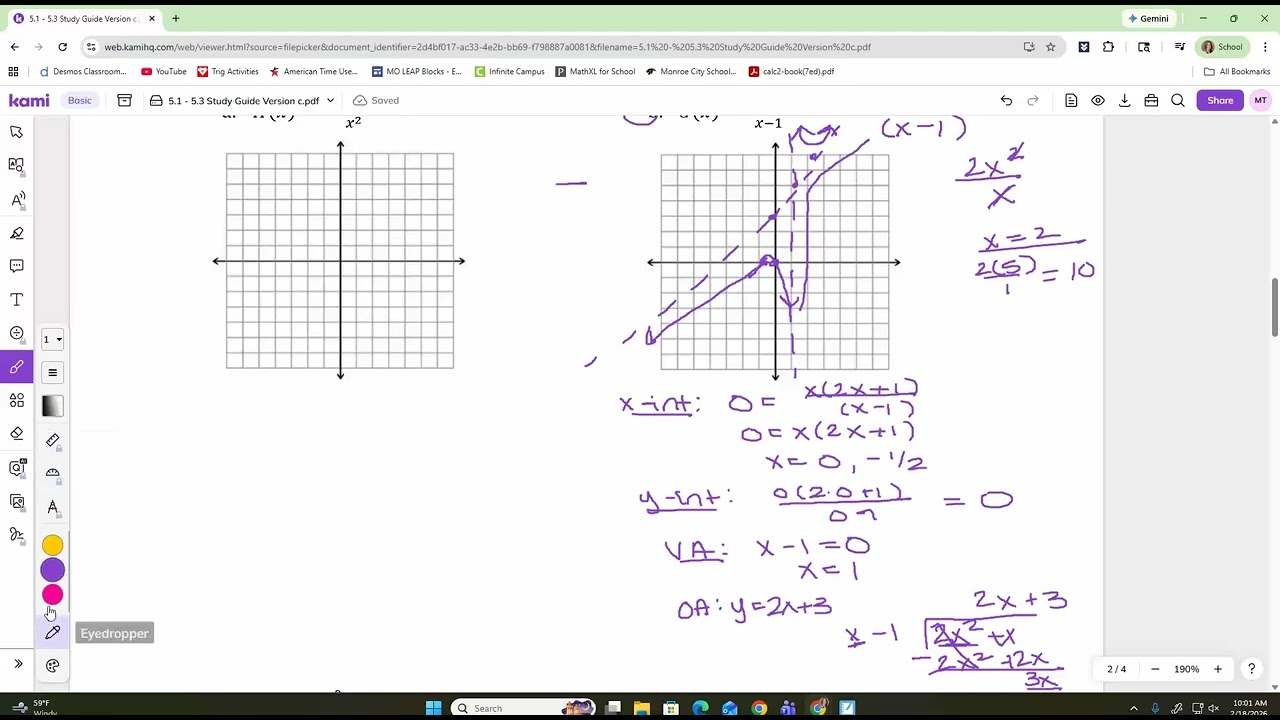This screenshot has height=720, width=1280.
Task: Expand the left toolbar with double chevron
Action: pyautogui.click(x=18, y=664)
